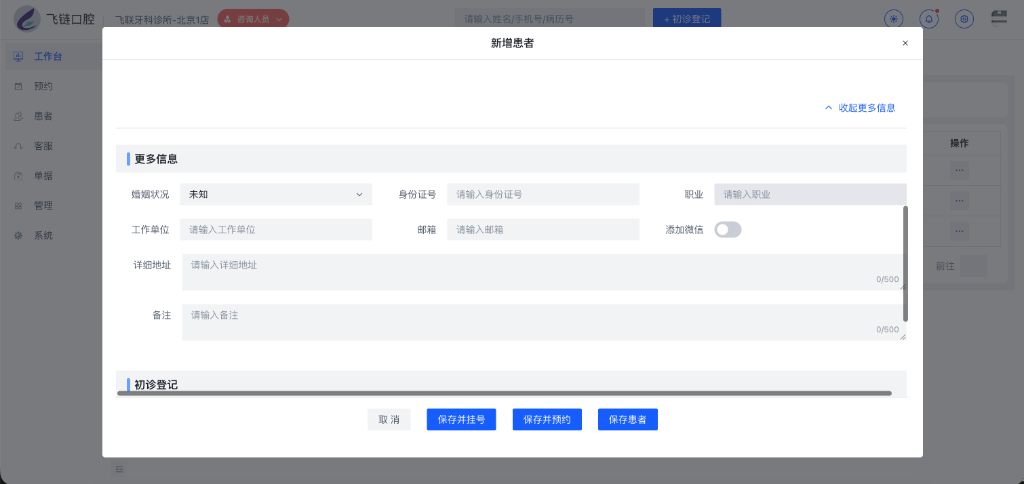Click the 患者 person icon
This screenshot has height=484, width=1024.
coord(18,116)
